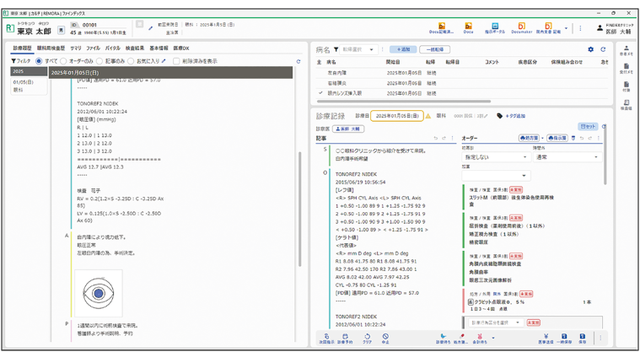
Task: Open the empty dropdown below 指定しない
Action: 496,176
